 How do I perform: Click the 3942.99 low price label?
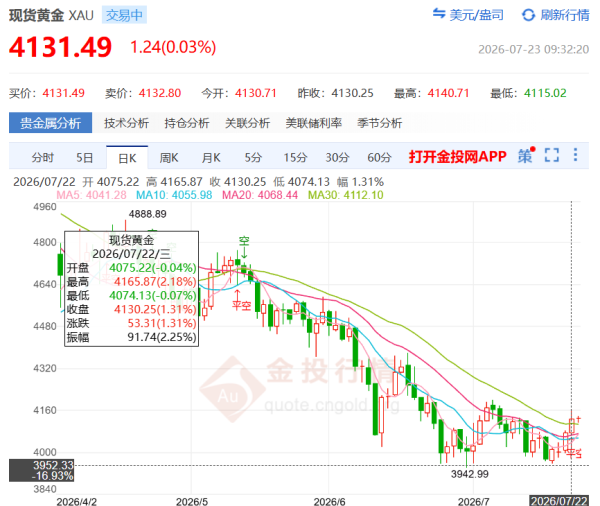pos(470,474)
